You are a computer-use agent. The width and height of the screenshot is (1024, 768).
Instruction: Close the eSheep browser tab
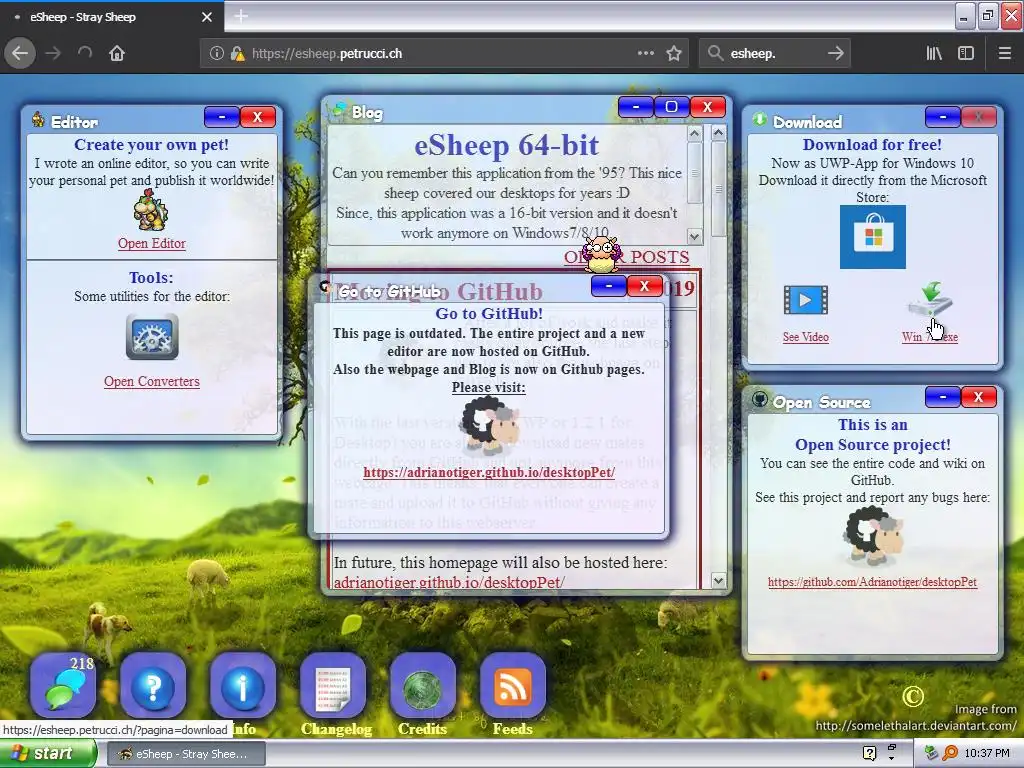click(207, 17)
